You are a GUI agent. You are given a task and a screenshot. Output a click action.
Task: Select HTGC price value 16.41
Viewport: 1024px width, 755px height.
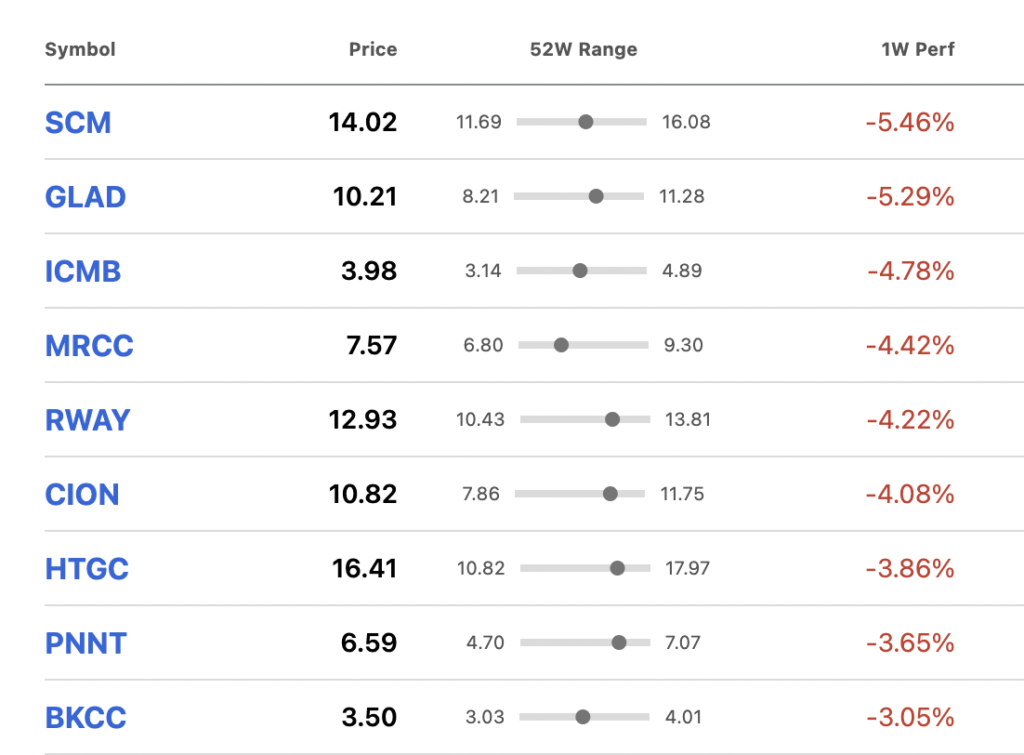[364, 569]
